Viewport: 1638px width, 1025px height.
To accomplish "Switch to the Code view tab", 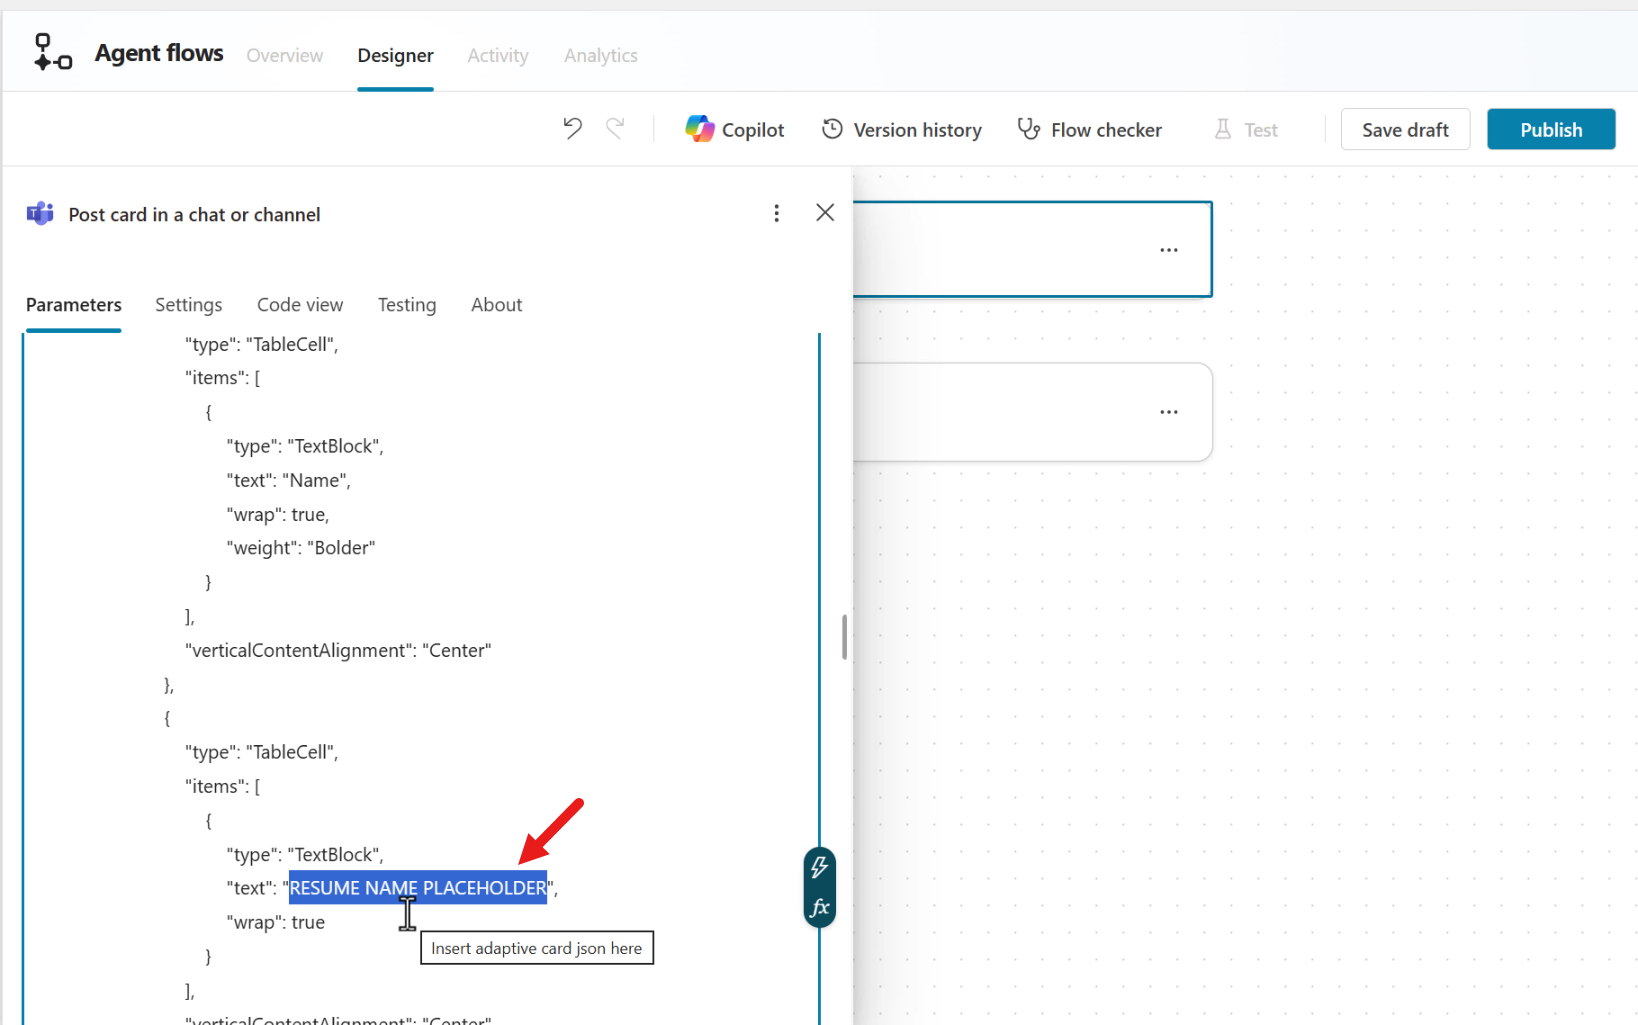I will pos(300,305).
